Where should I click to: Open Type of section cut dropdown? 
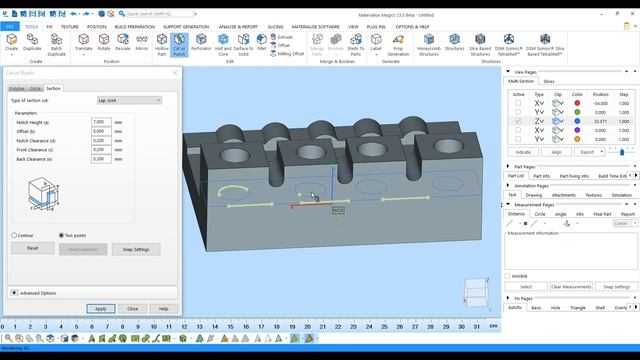pyautogui.click(x=129, y=100)
